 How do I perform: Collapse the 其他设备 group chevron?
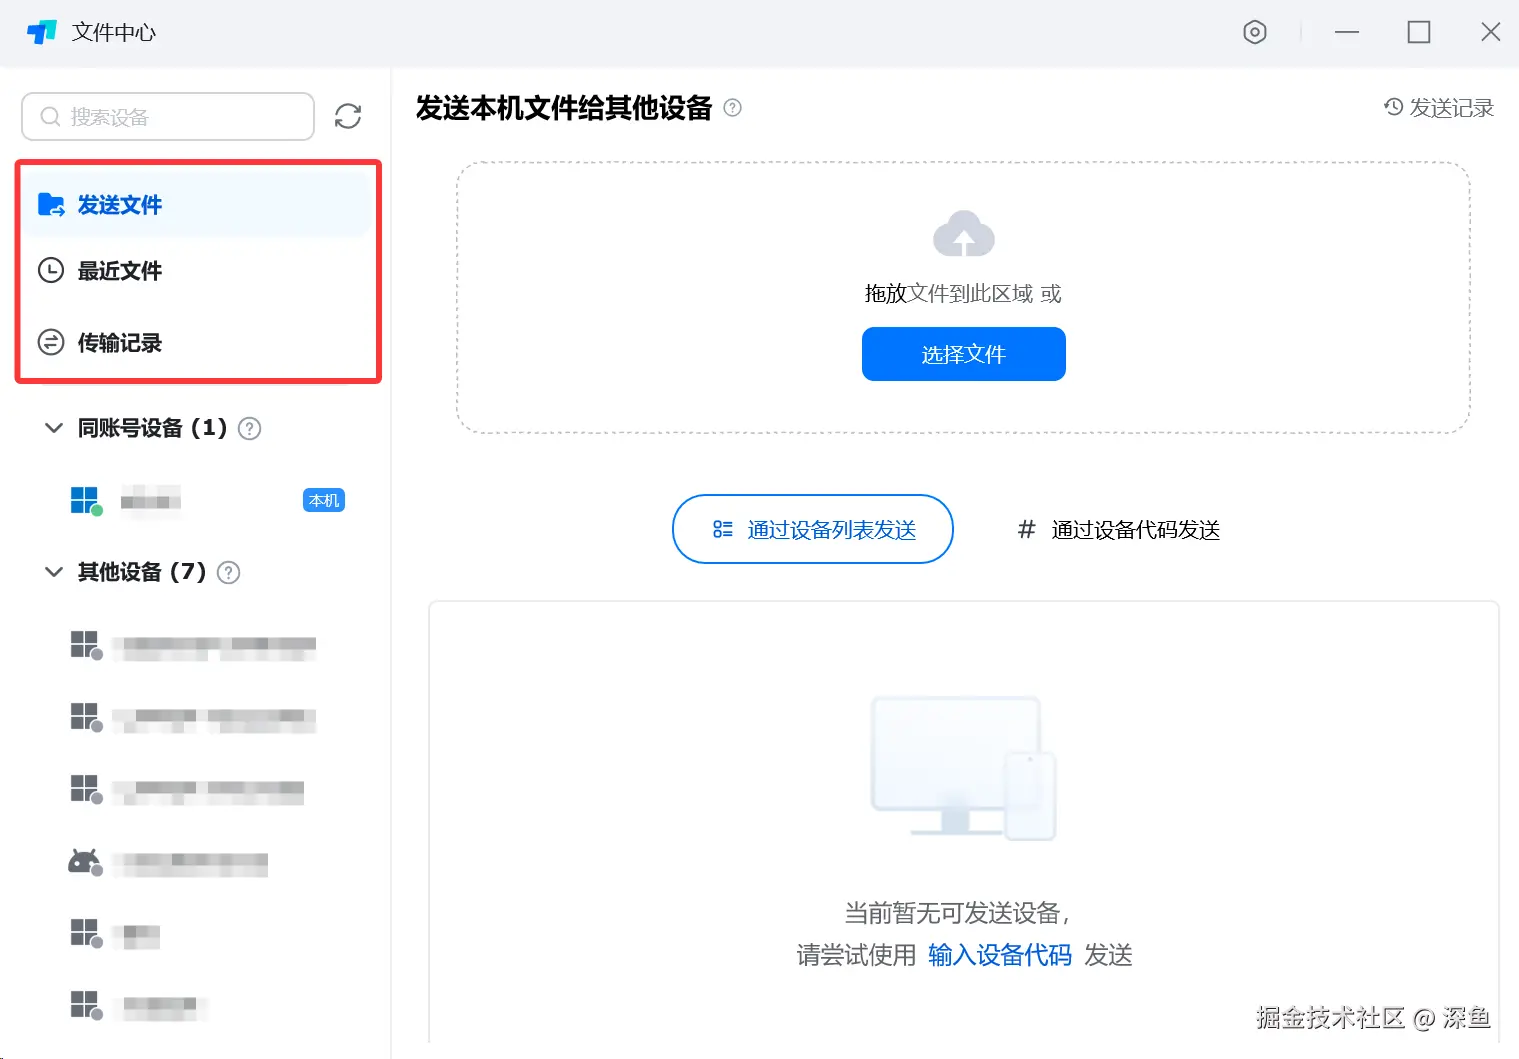(54, 572)
